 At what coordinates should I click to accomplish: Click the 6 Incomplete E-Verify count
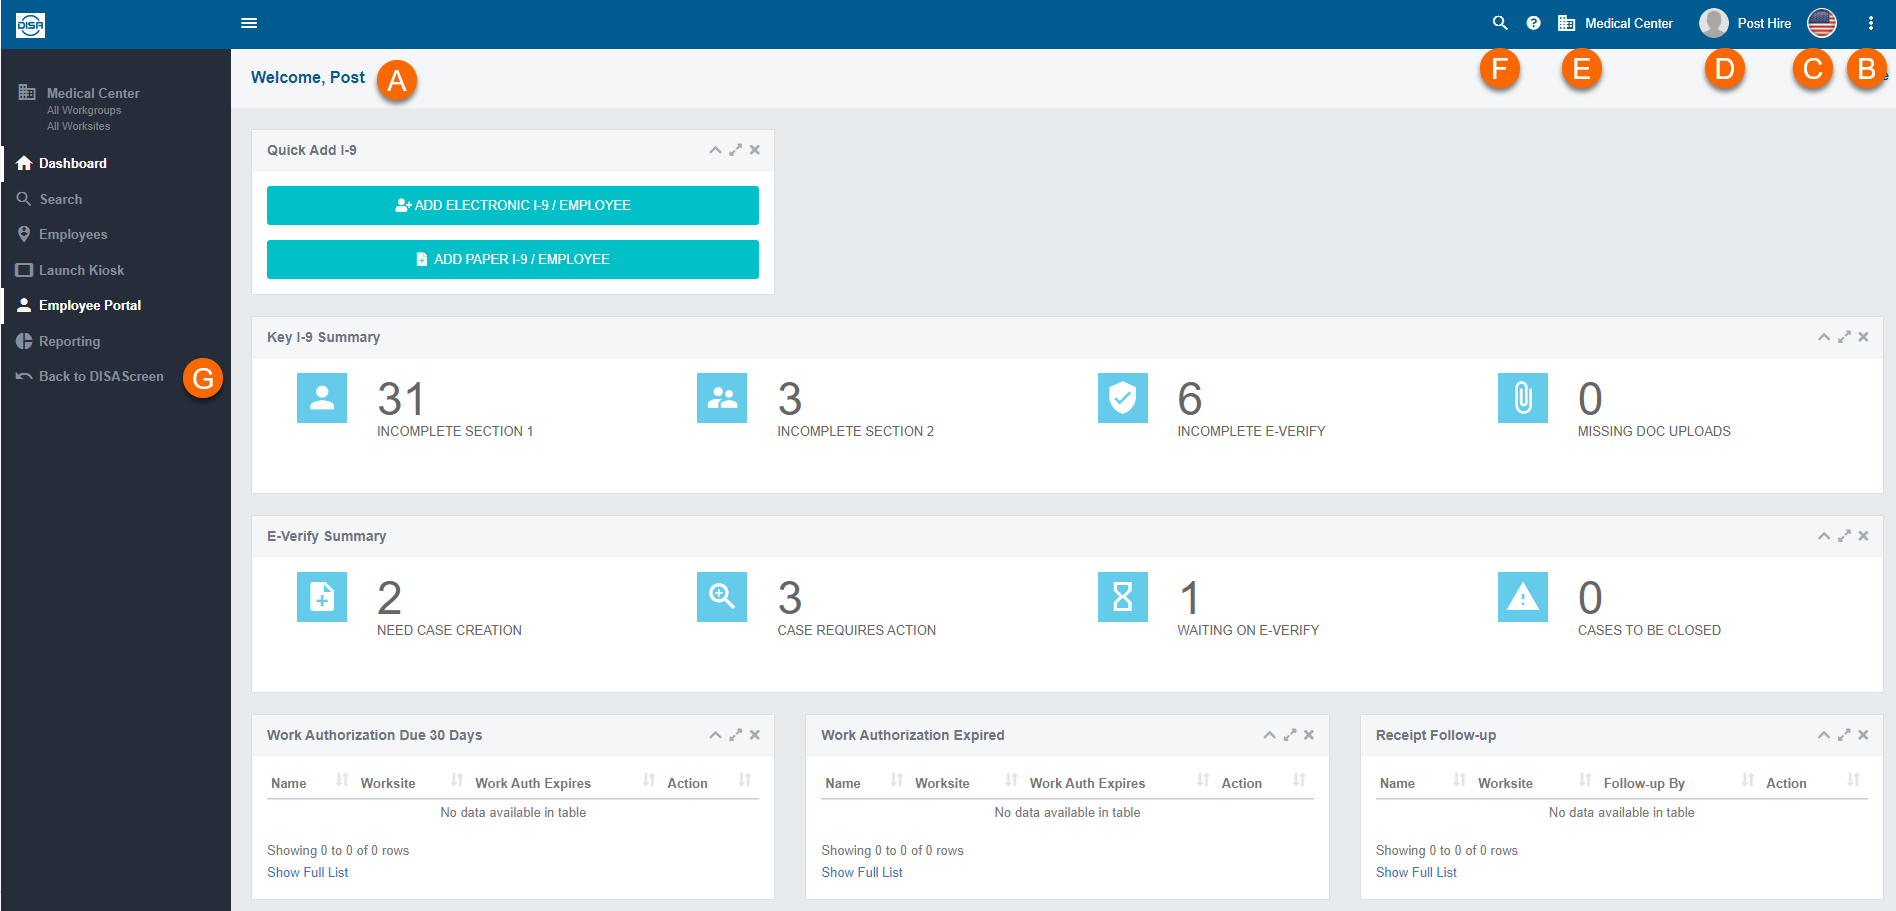(1190, 399)
